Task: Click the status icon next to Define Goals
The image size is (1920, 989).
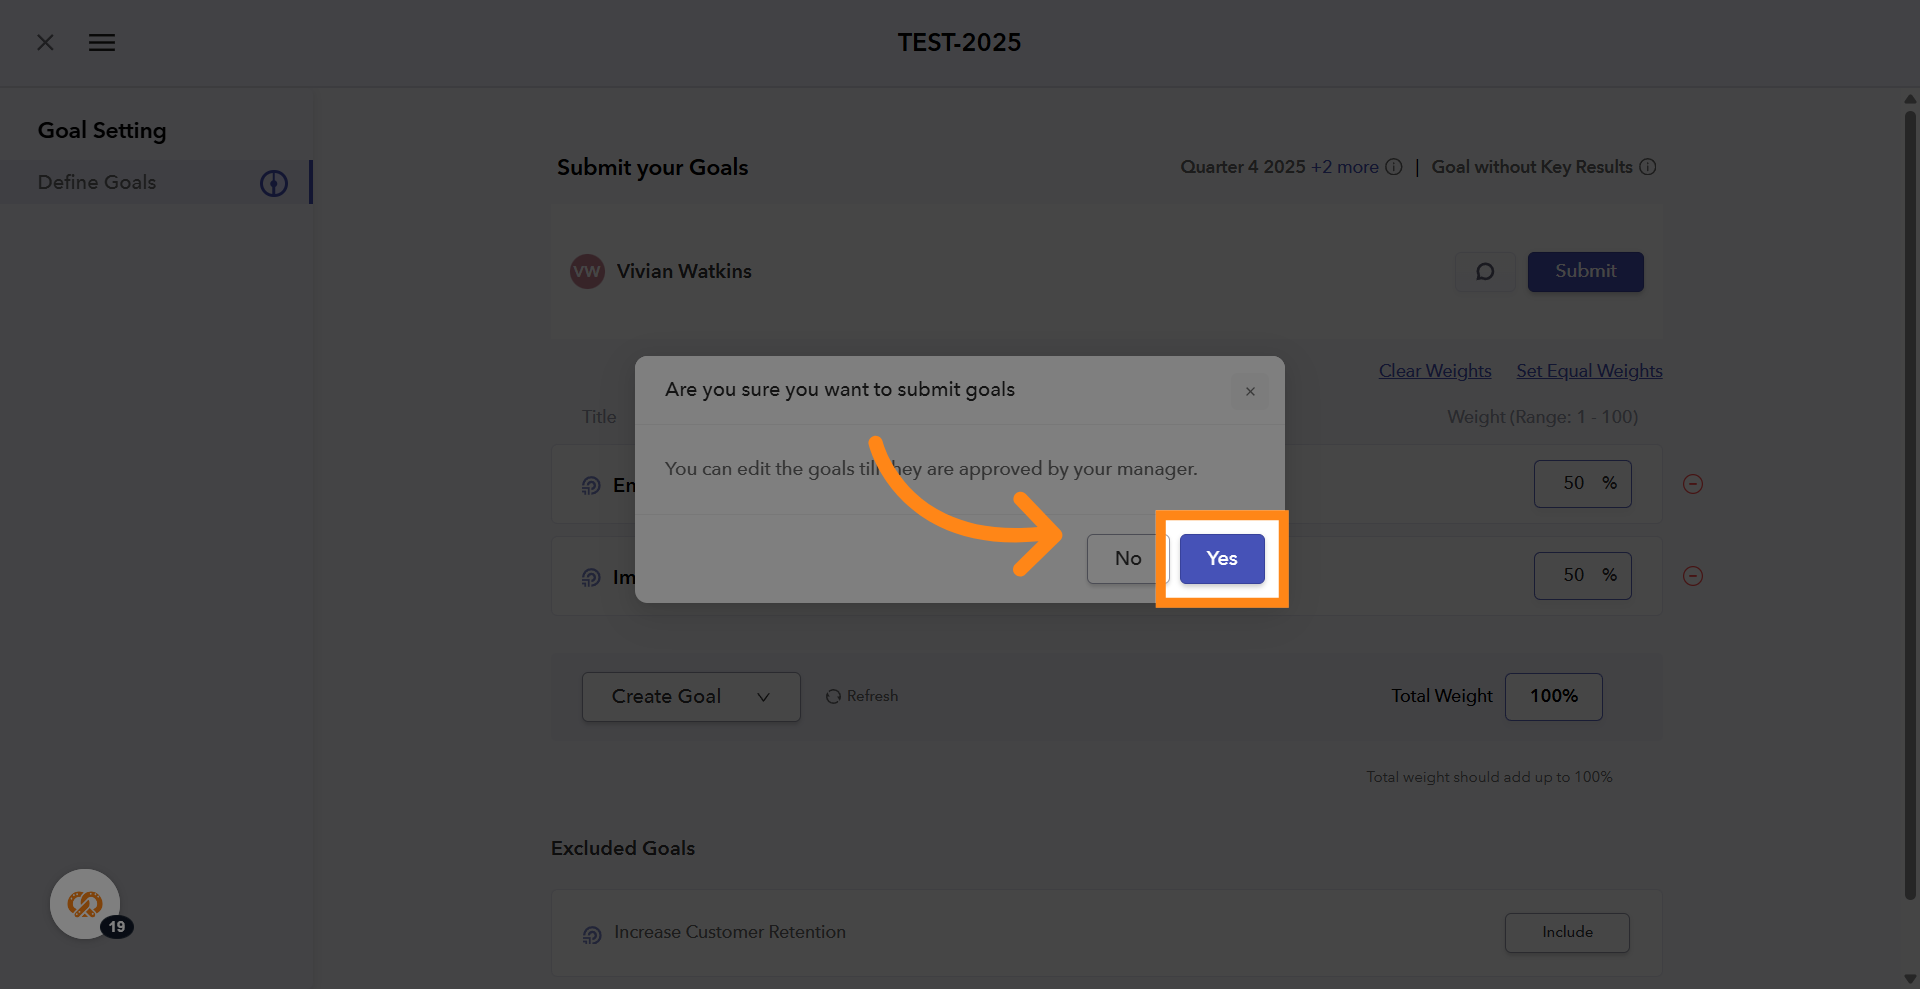Action: pyautogui.click(x=273, y=183)
